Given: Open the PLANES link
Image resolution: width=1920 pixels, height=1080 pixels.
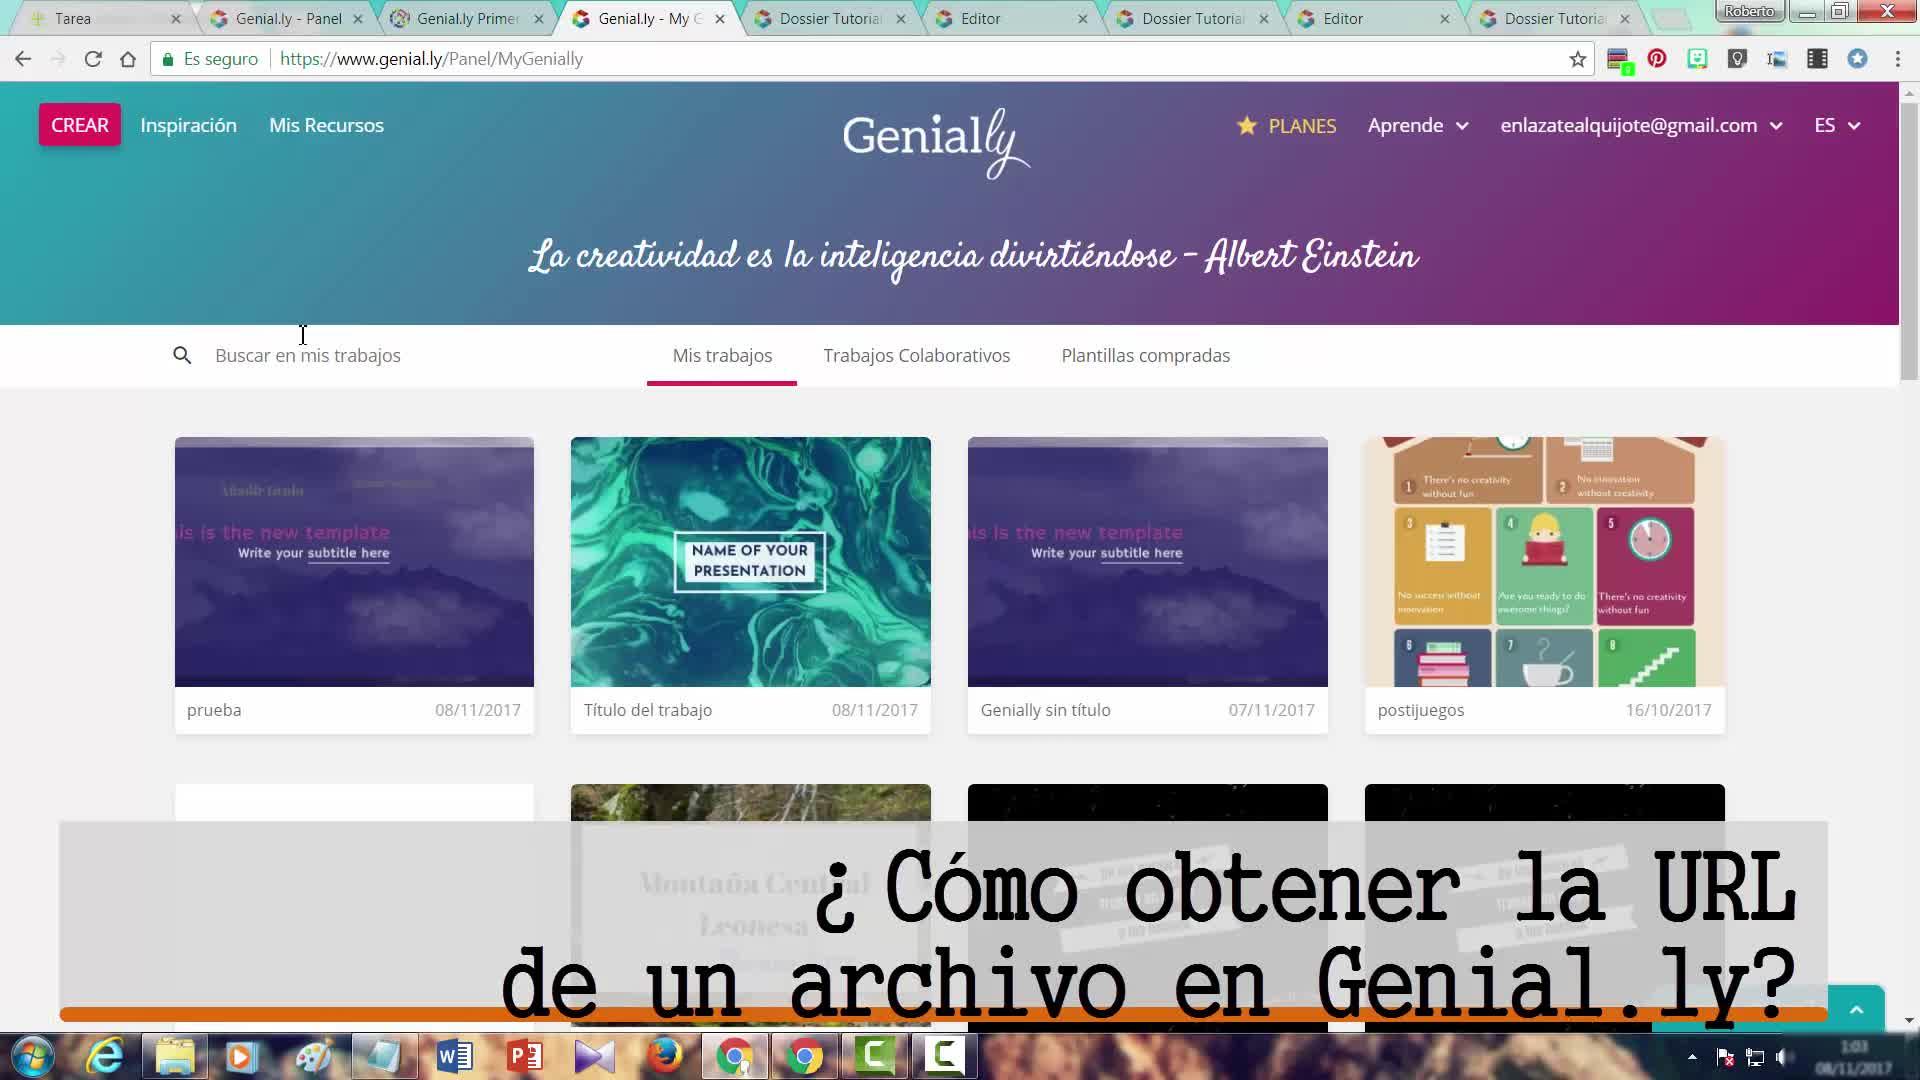Looking at the screenshot, I should [x=1287, y=126].
